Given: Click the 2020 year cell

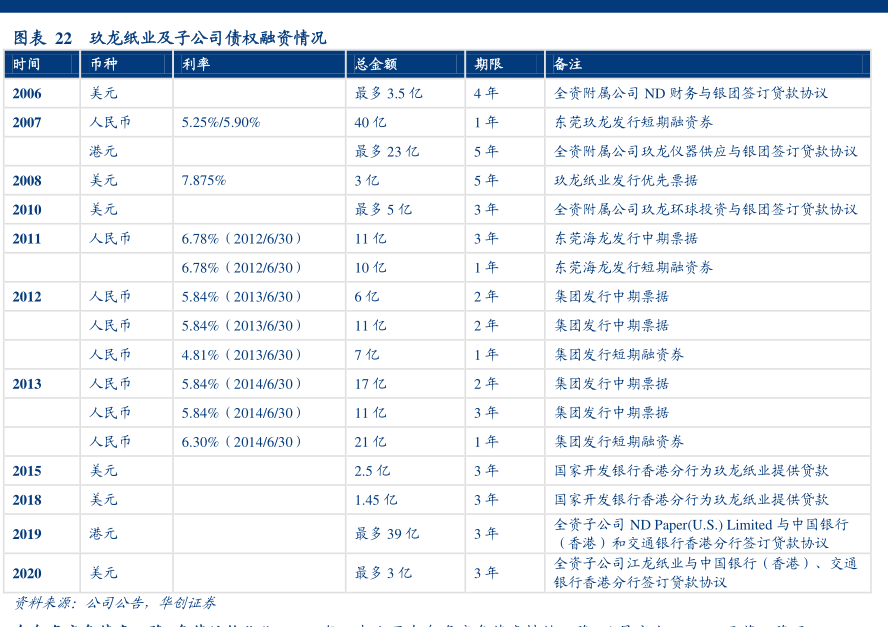Looking at the screenshot, I should click(x=27, y=573).
